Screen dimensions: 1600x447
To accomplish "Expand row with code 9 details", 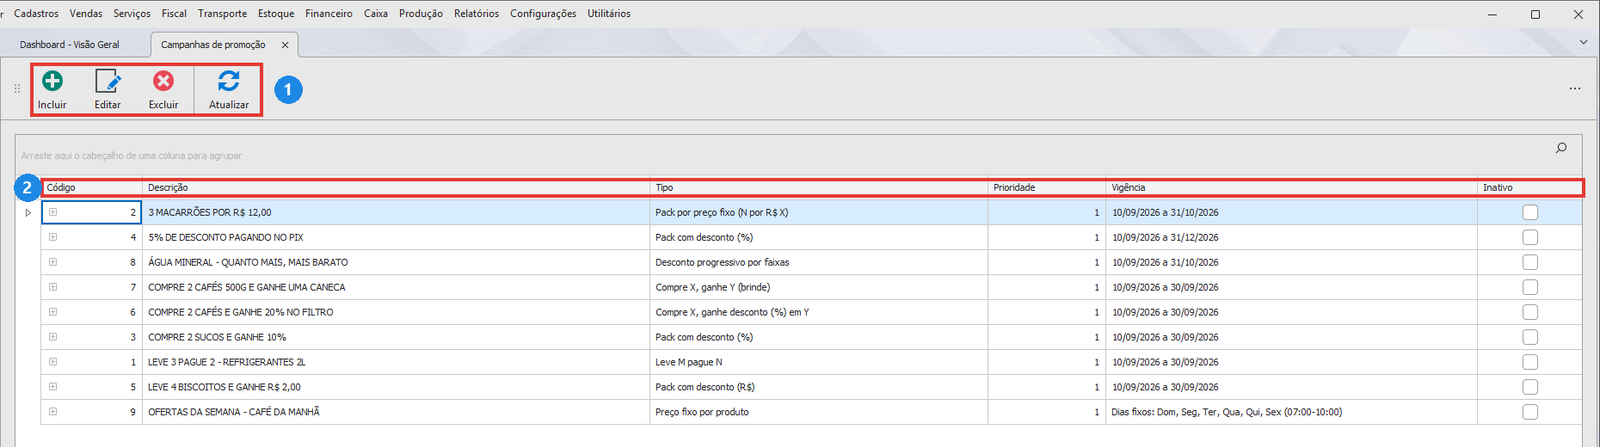I will 53,412.
